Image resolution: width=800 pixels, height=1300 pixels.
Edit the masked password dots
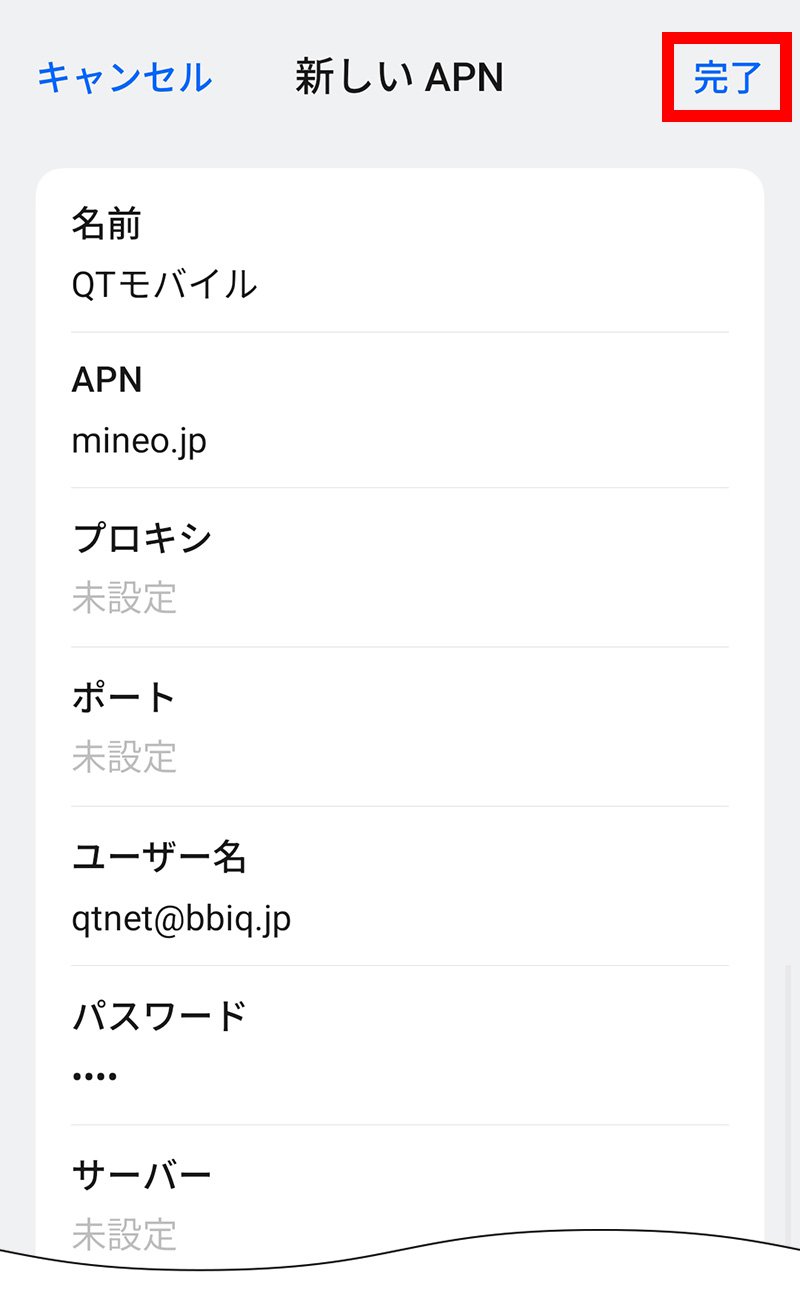[95, 1076]
